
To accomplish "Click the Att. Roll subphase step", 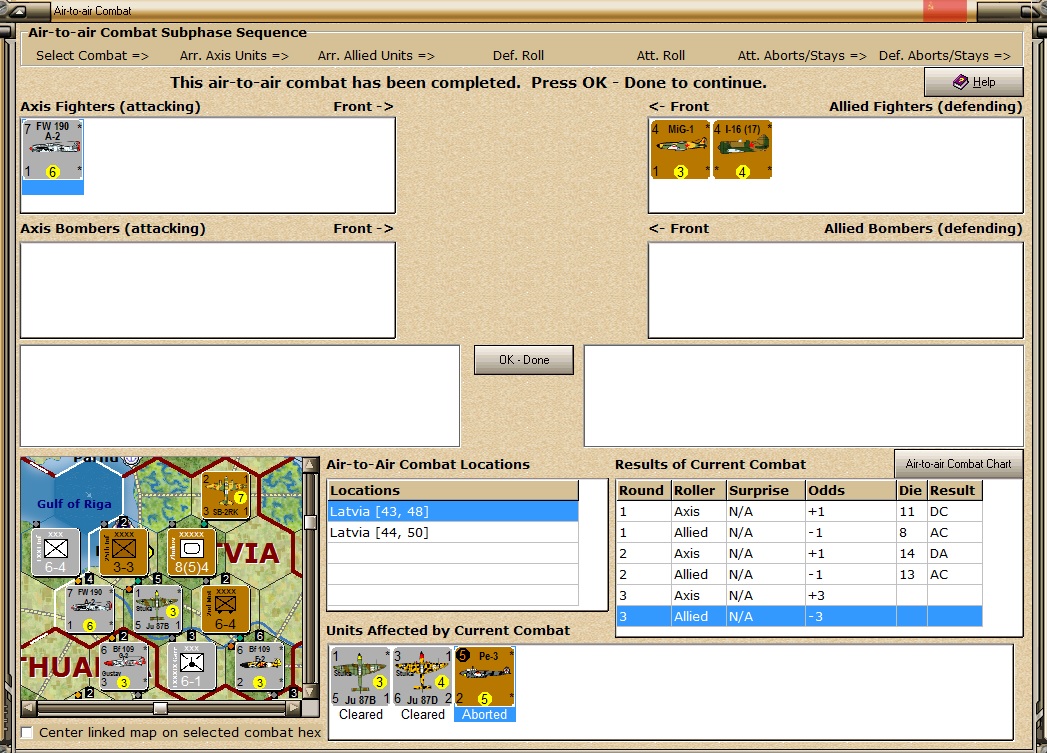I will click(x=660, y=55).
